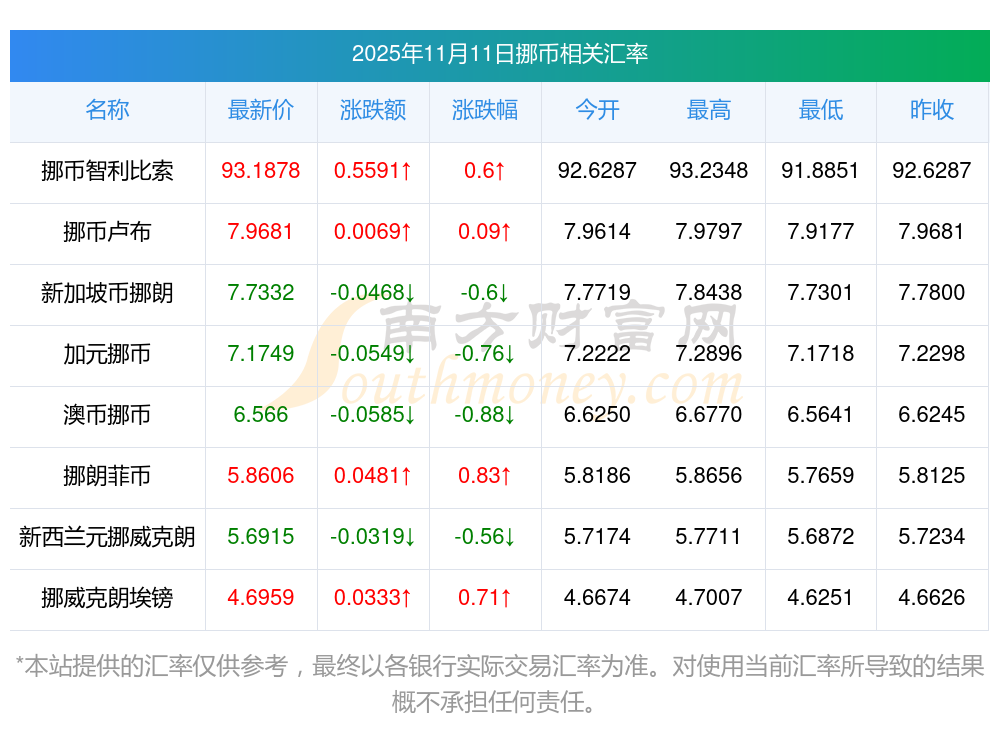Click open value 7.9614
Image resolution: width=1000 pixels, height=733 pixels.
point(597,232)
